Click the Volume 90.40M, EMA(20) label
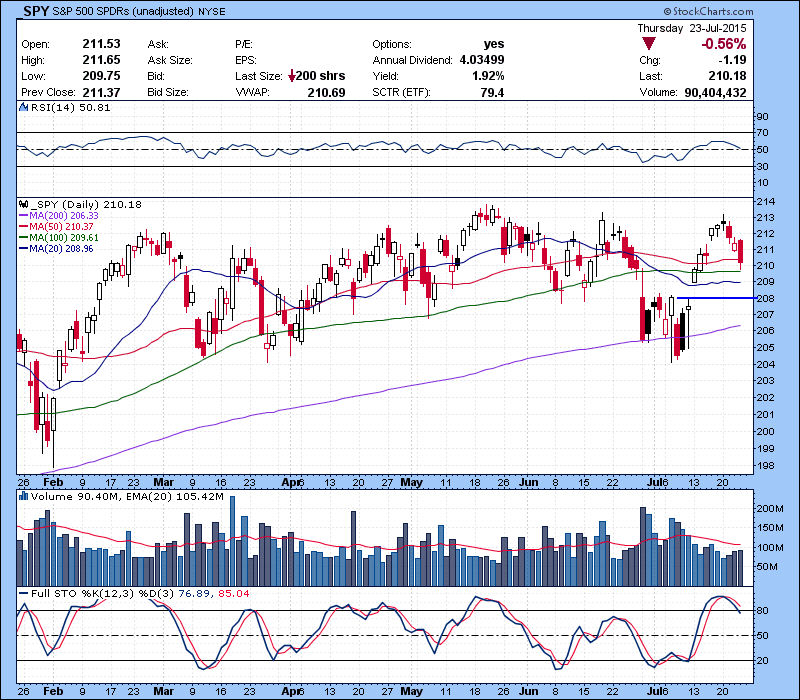The width and height of the screenshot is (800, 700). tap(127, 496)
